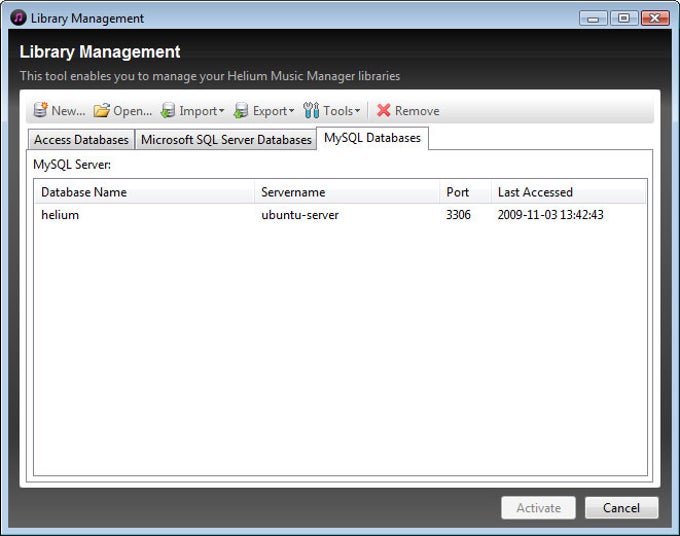Click the New library database icon
Viewport: 680px width, 536px height.
[40, 110]
